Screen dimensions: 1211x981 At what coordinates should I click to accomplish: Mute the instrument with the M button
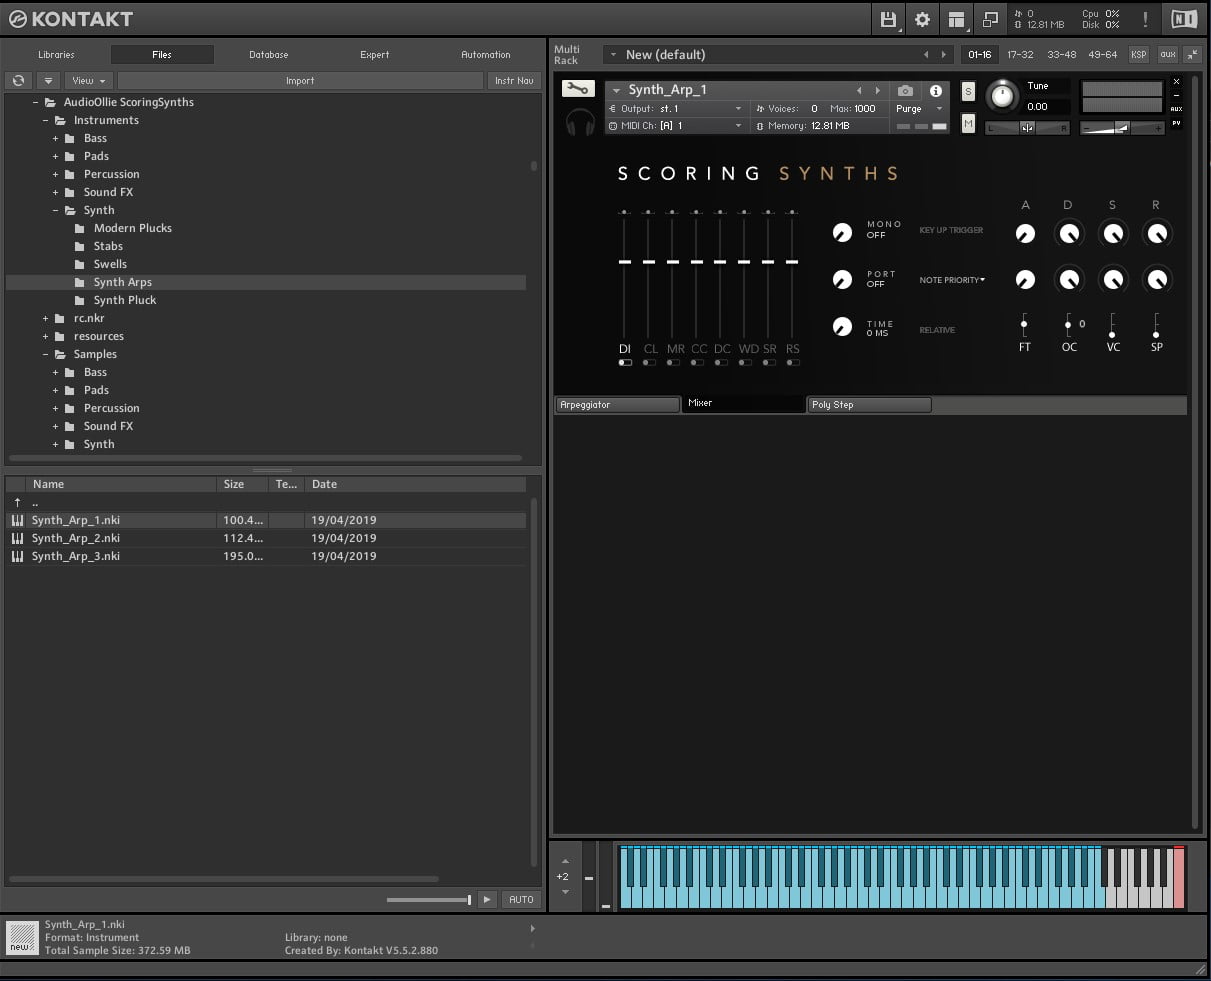(968, 123)
